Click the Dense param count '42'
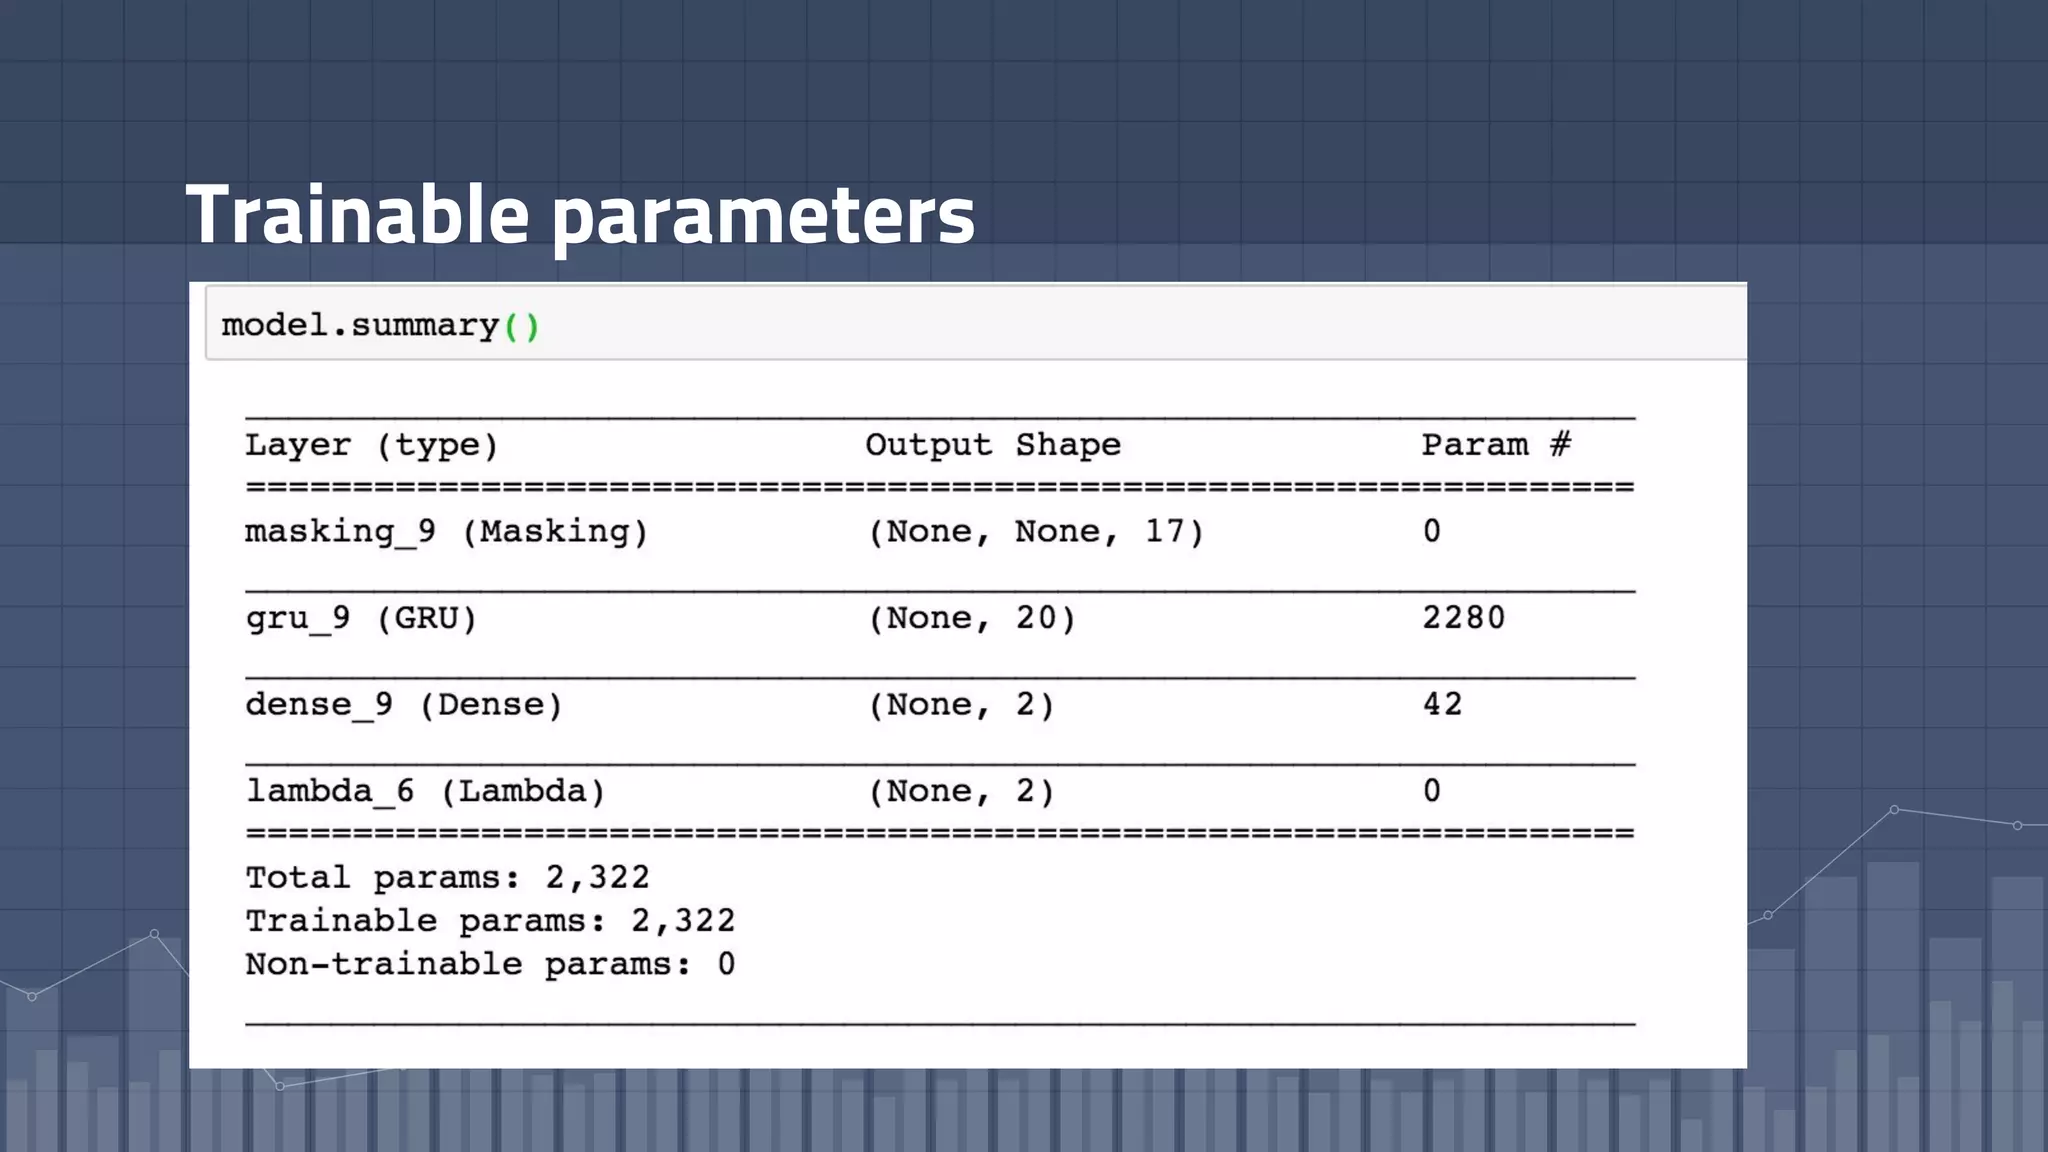 [x=1443, y=704]
